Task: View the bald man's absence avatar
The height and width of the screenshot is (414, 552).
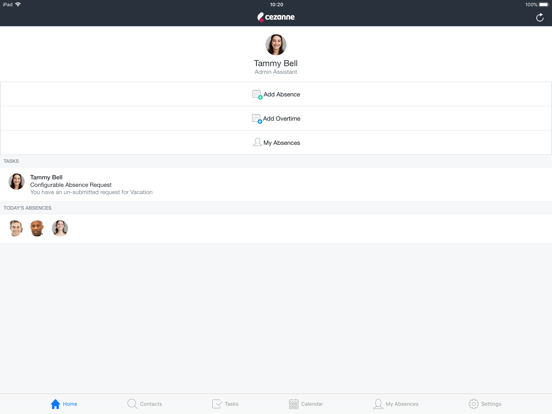Action: [x=37, y=228]
